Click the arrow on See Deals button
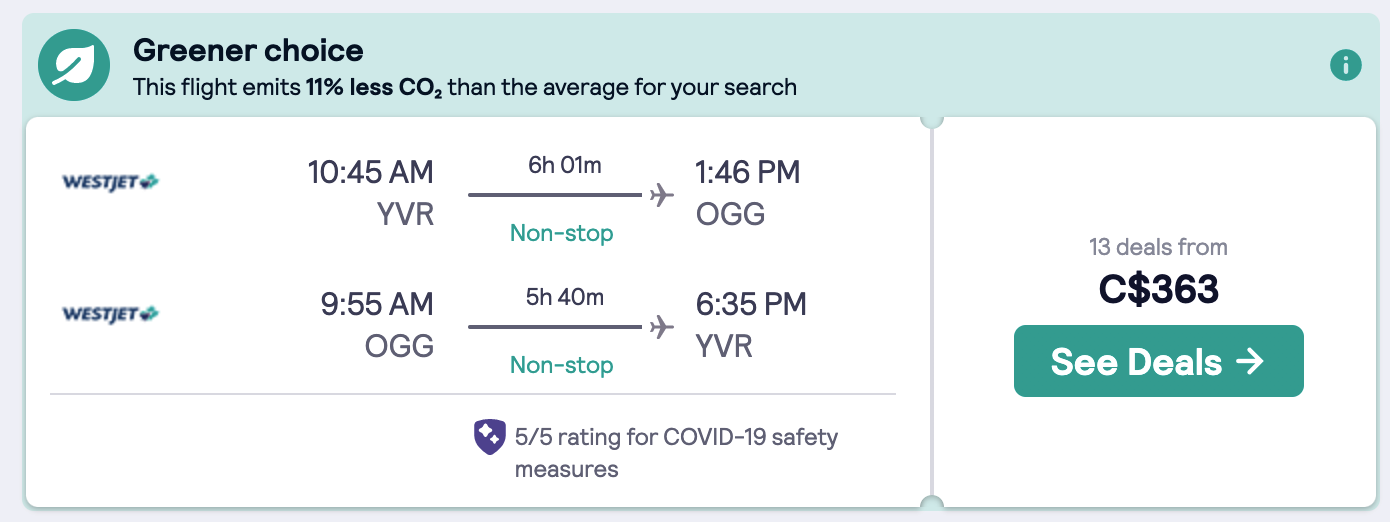1390x522 pixels. coord(1250,361)
